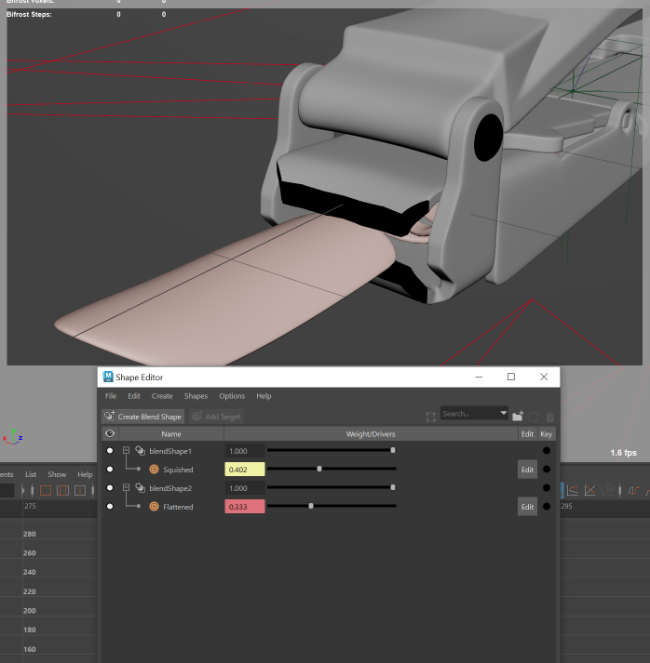This screenshot has width=650, height=663.
Task: Click the orange Squished target icon
Action: point(154,469)
